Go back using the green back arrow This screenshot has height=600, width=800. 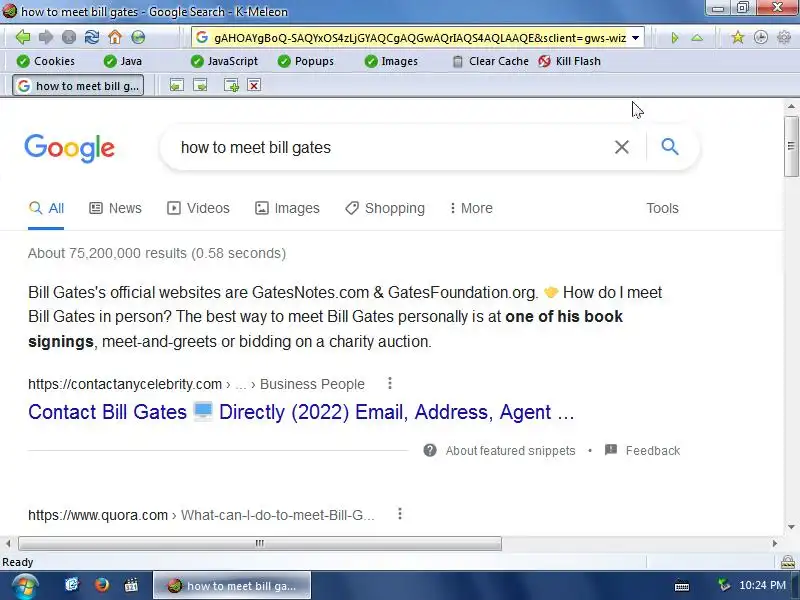22,37
